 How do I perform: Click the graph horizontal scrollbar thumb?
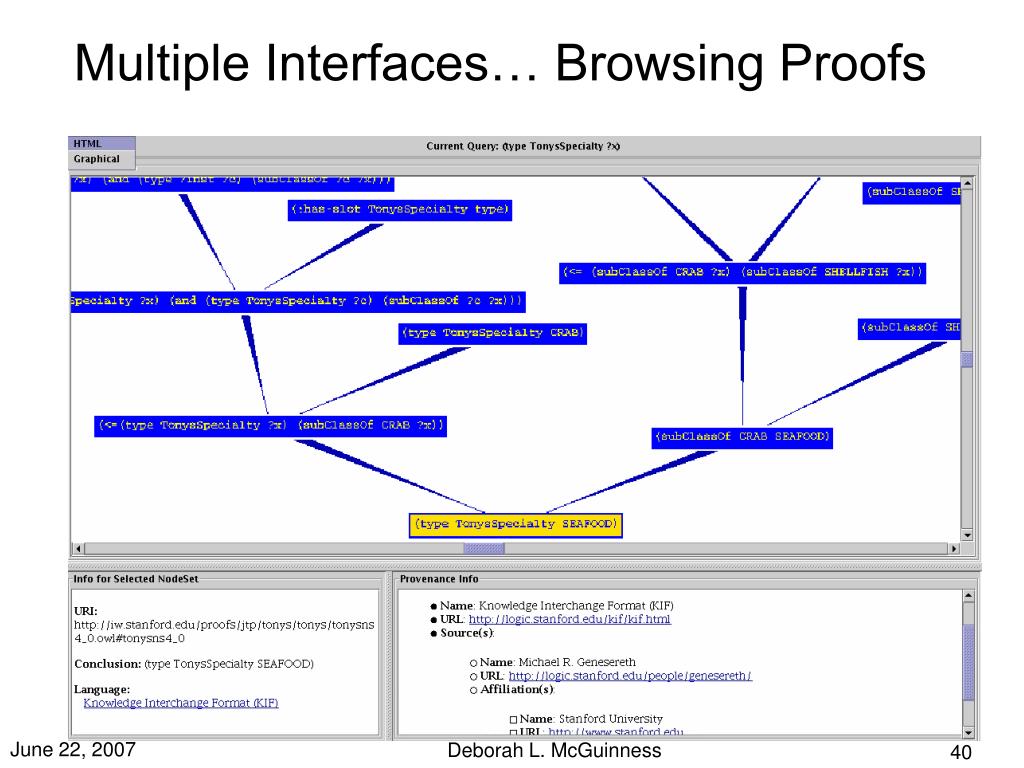coord(484,549)
